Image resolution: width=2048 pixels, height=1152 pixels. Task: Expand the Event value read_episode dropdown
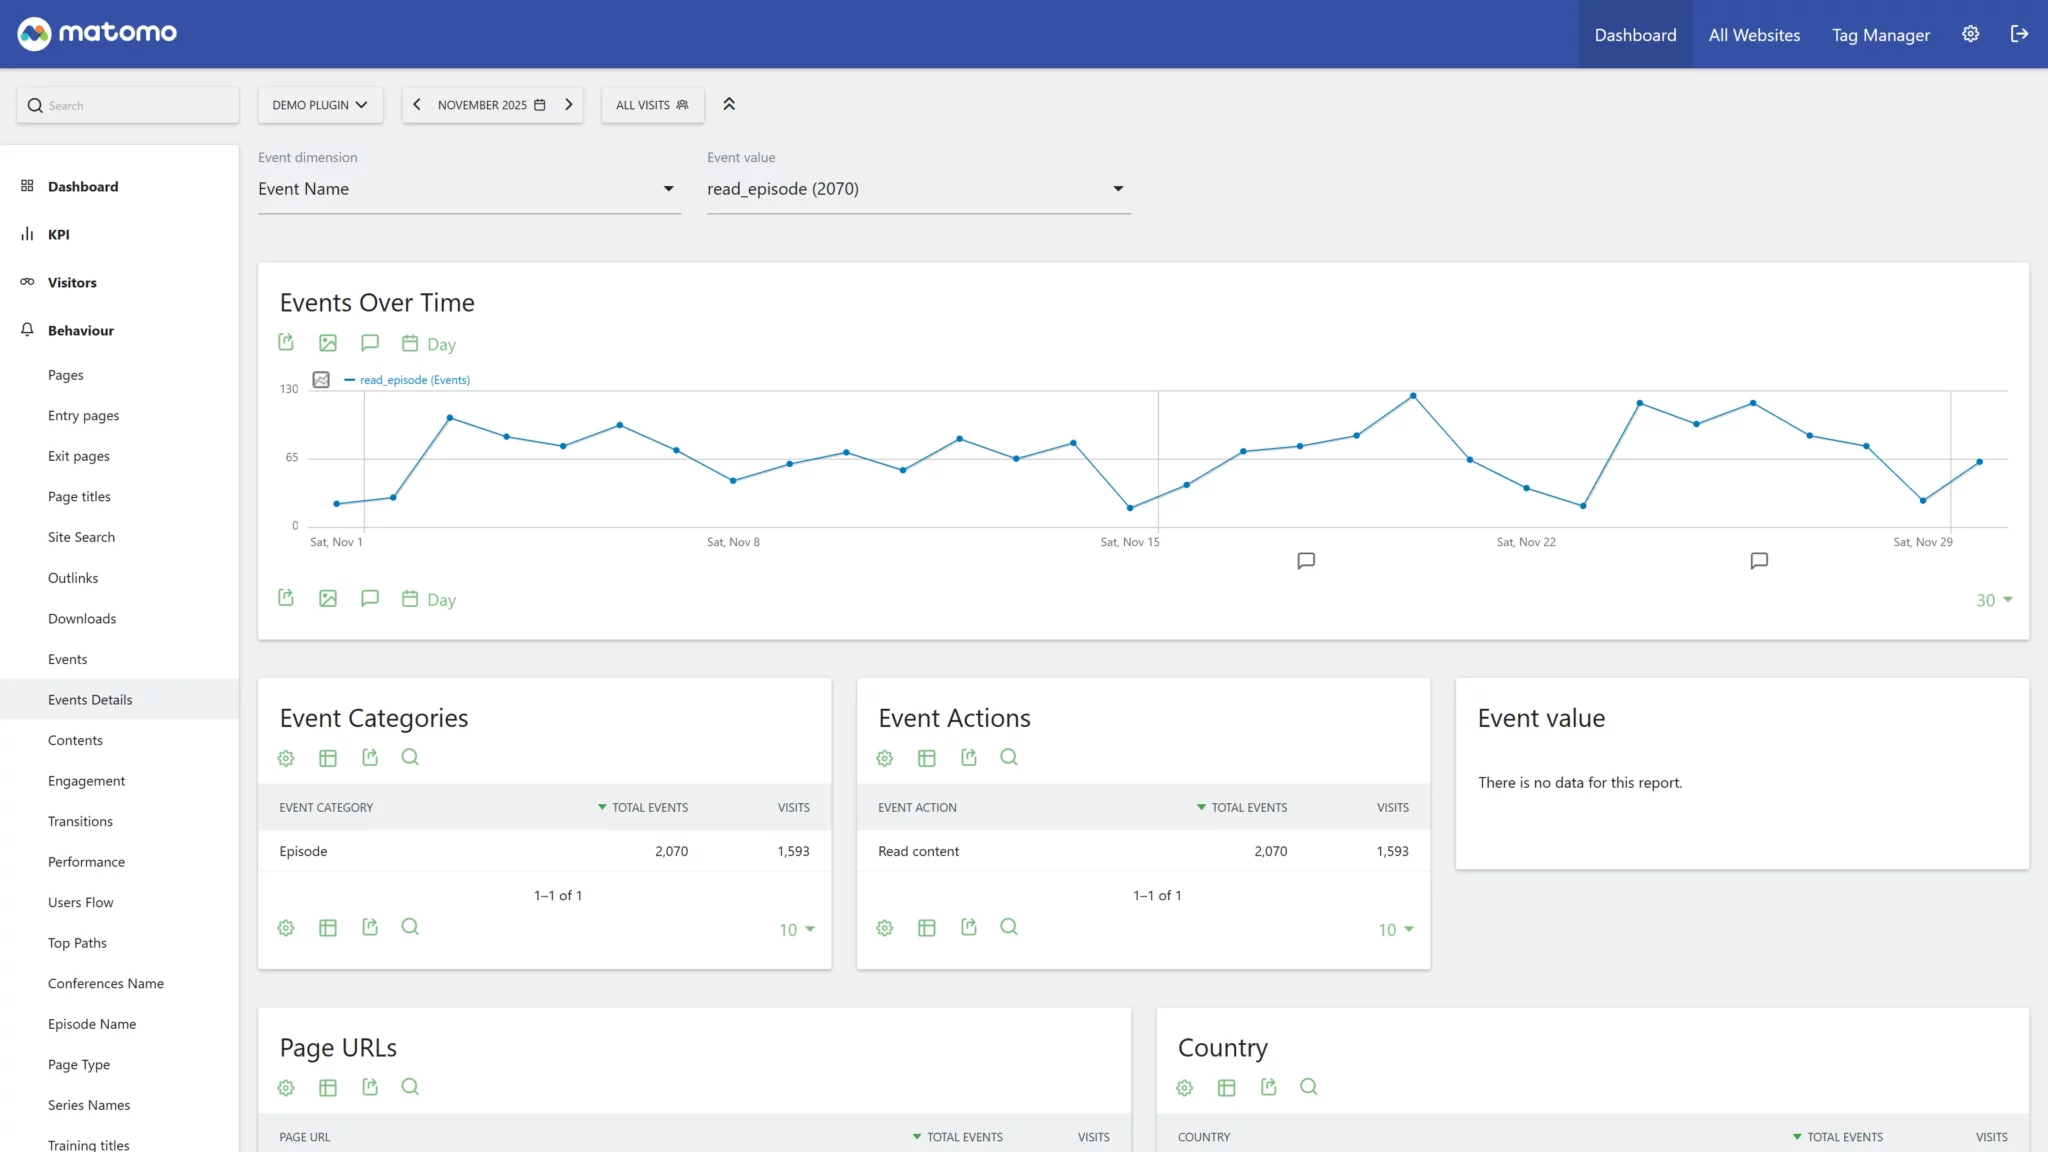tap(917, 189)
